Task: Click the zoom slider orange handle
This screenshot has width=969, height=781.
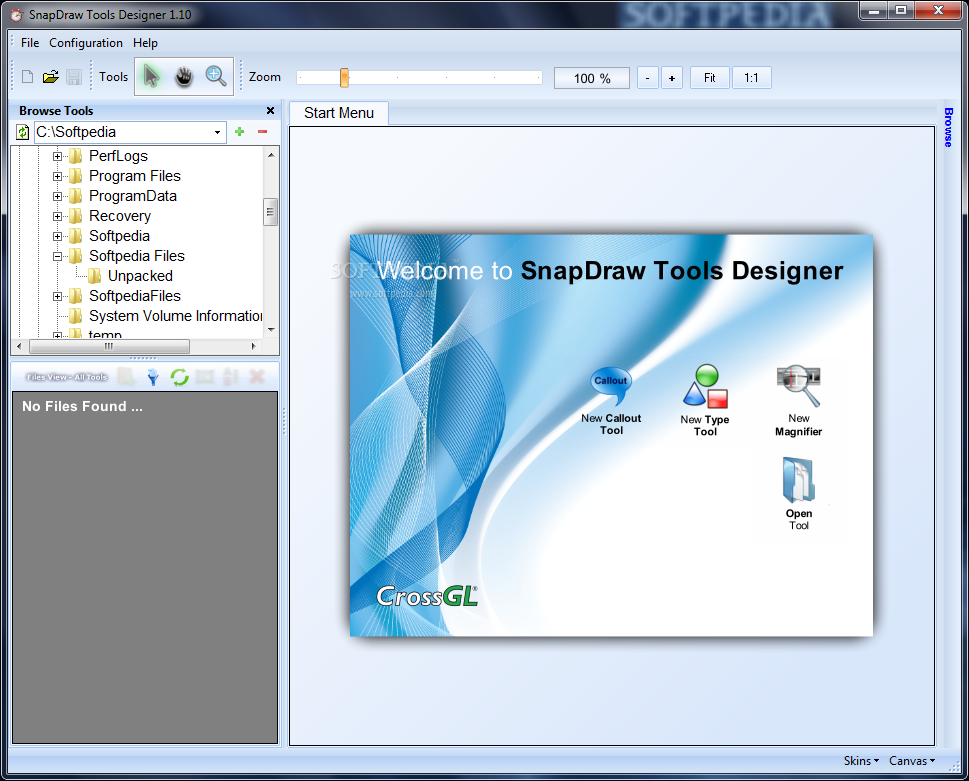Action: (344, 77)
